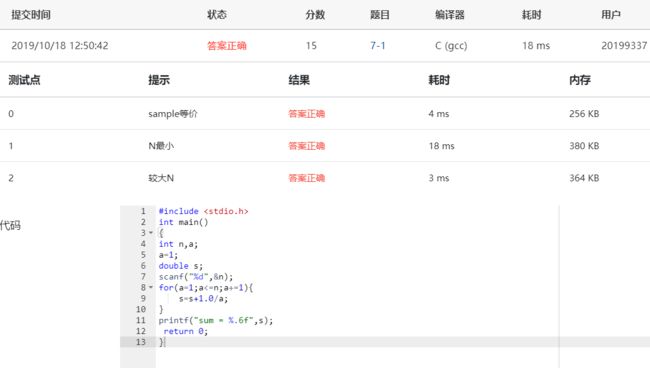Click the 状态 column header

(217, 15)
